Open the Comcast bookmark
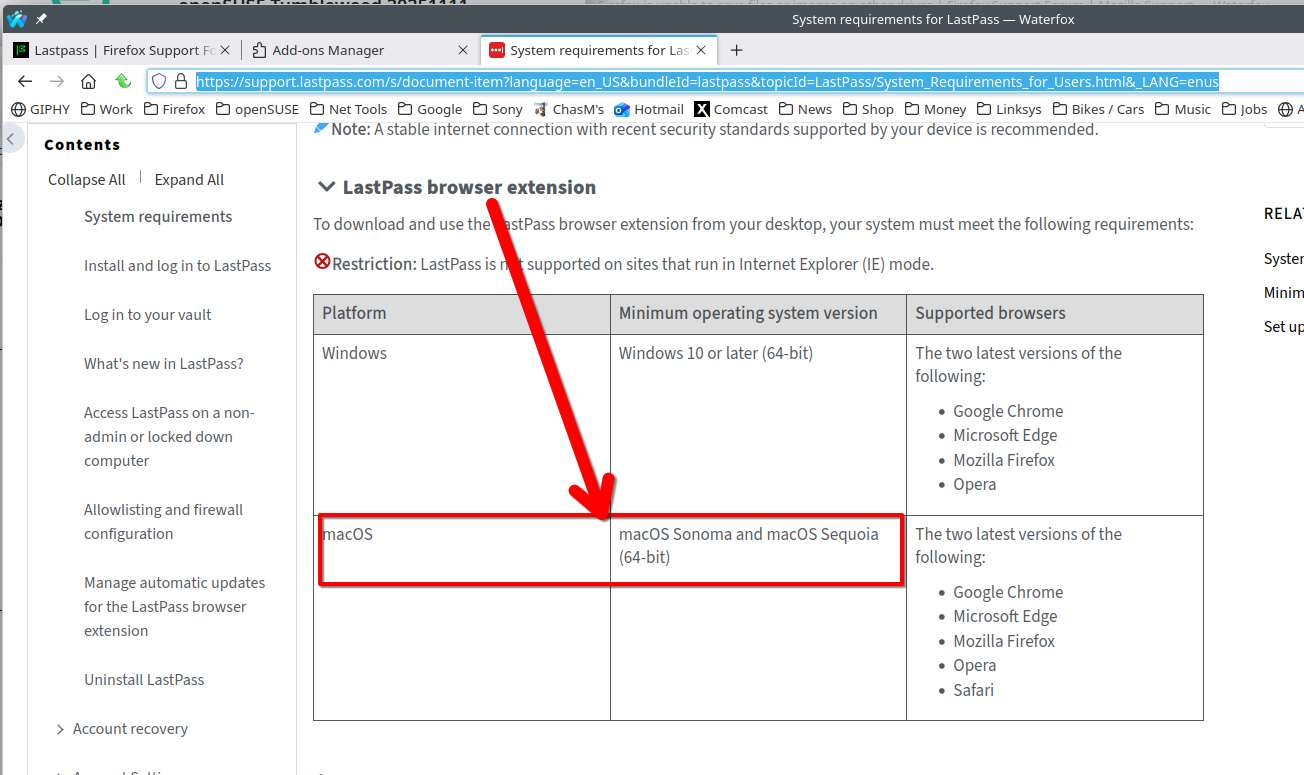This screenshot has width=1304, height=775. [731, 109]
